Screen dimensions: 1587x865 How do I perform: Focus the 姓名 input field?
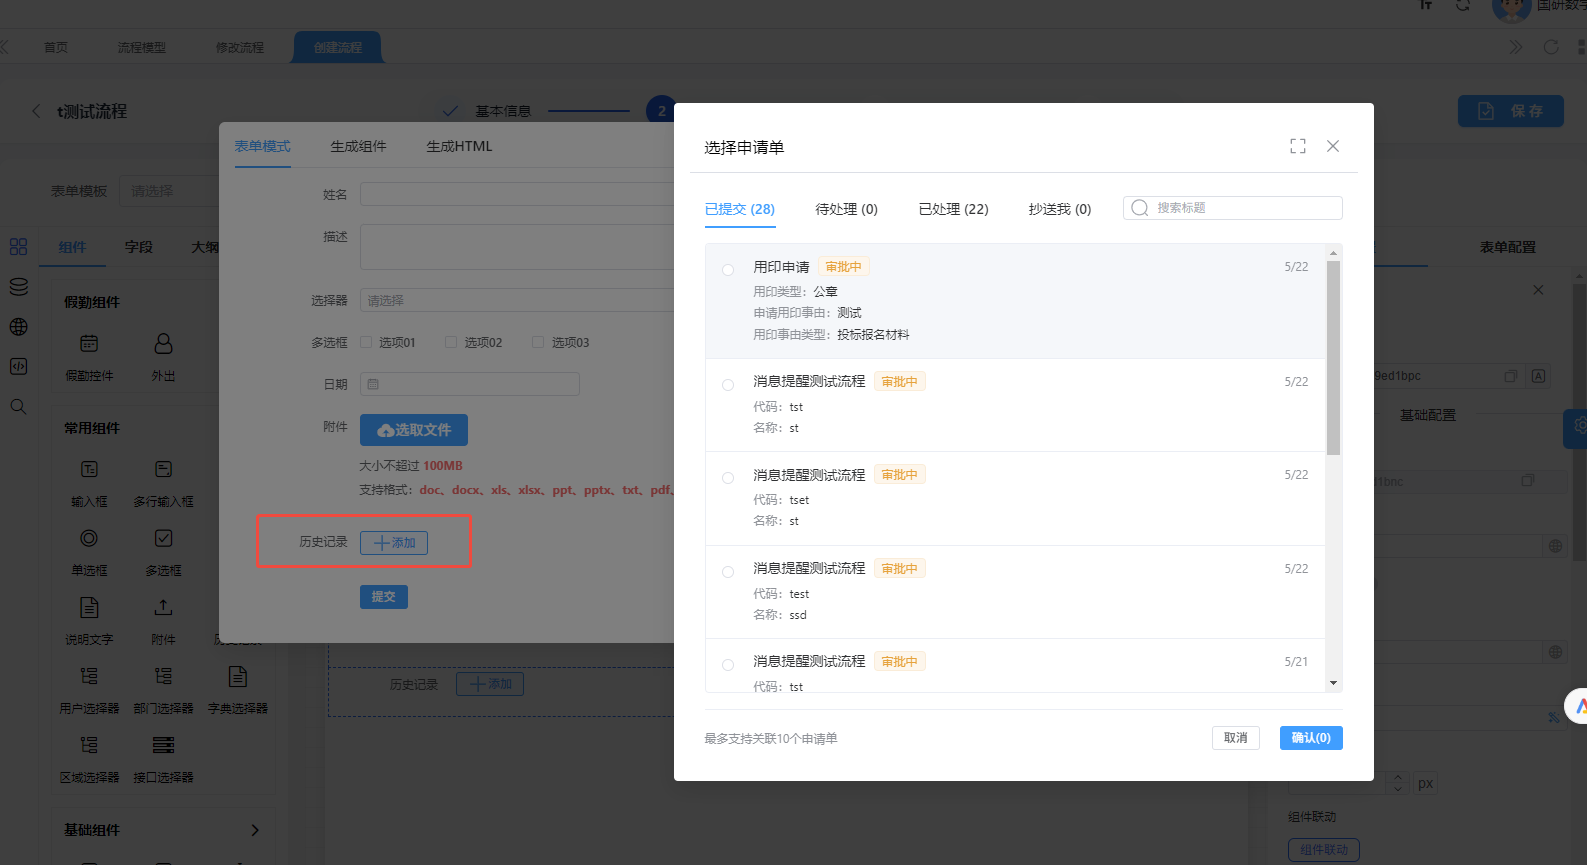tap(517, 194)
